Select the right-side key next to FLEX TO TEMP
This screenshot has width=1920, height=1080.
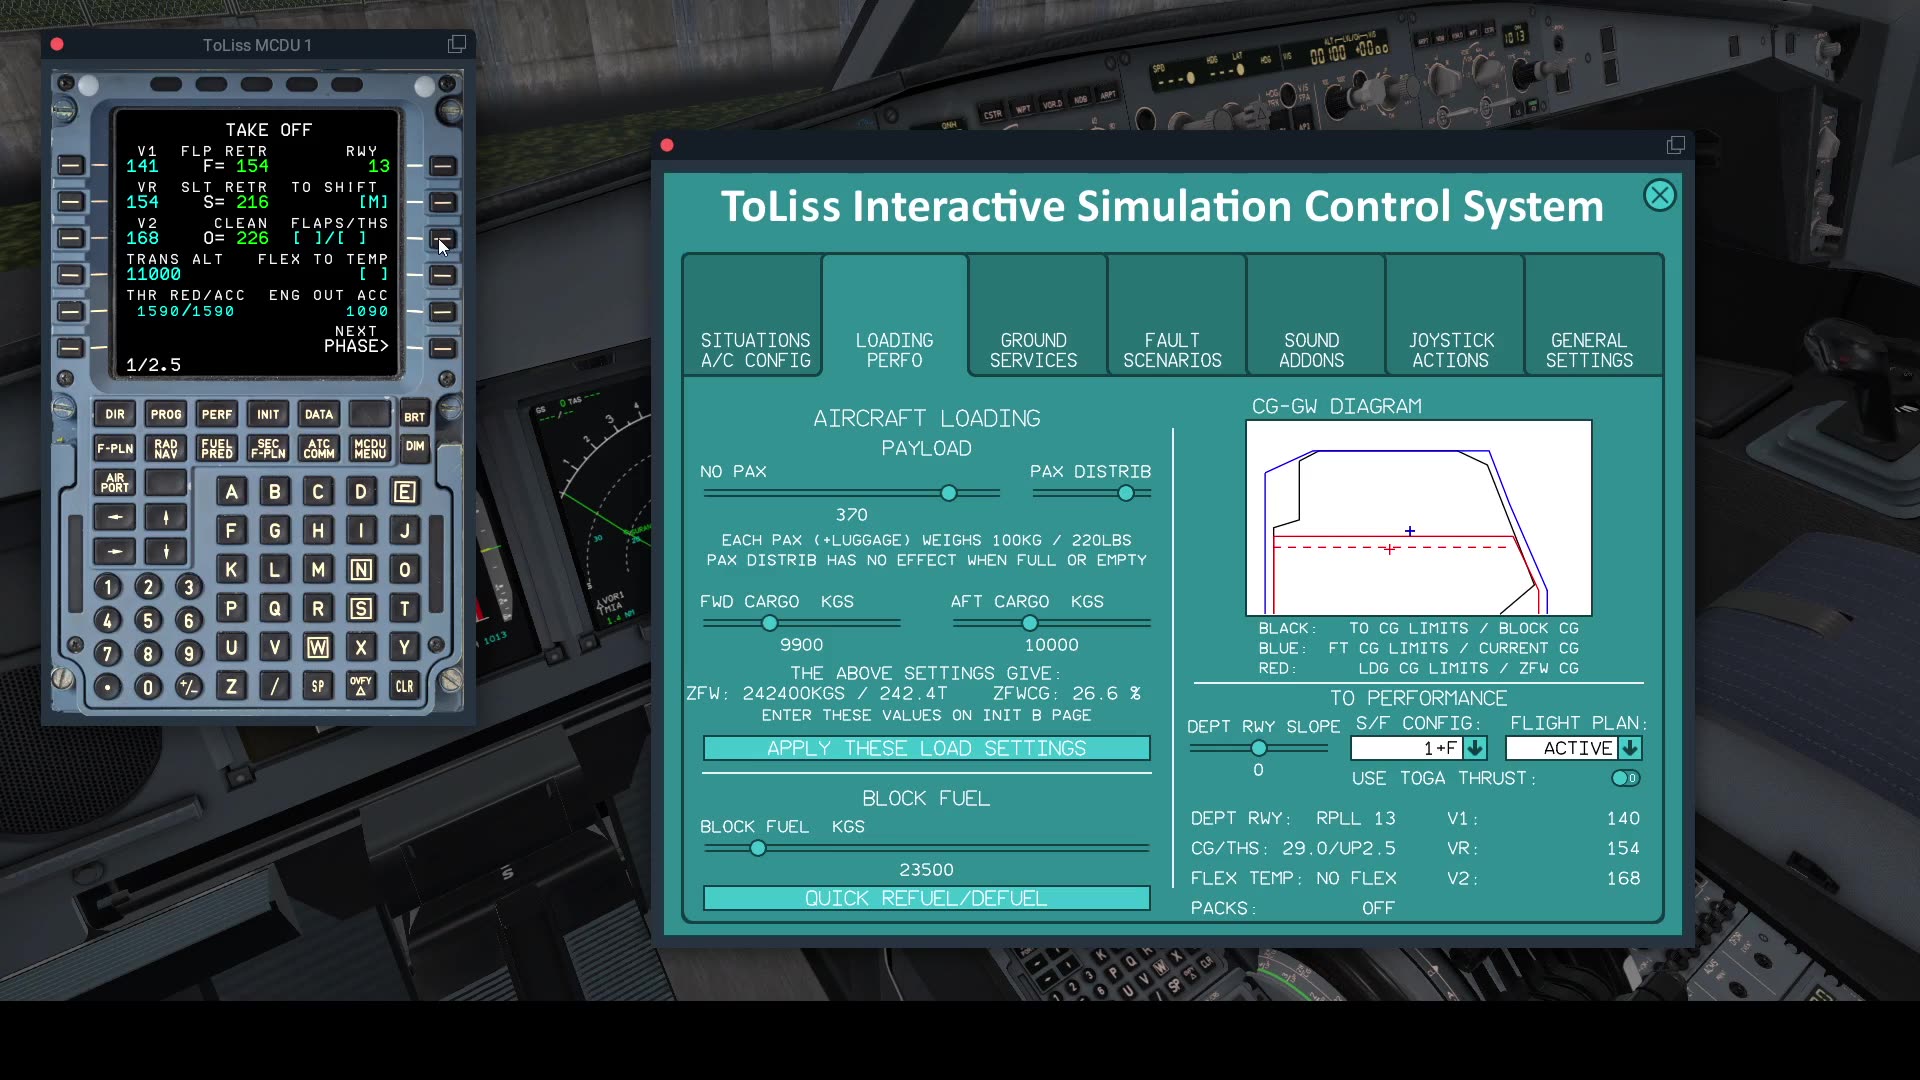(443, 275)
